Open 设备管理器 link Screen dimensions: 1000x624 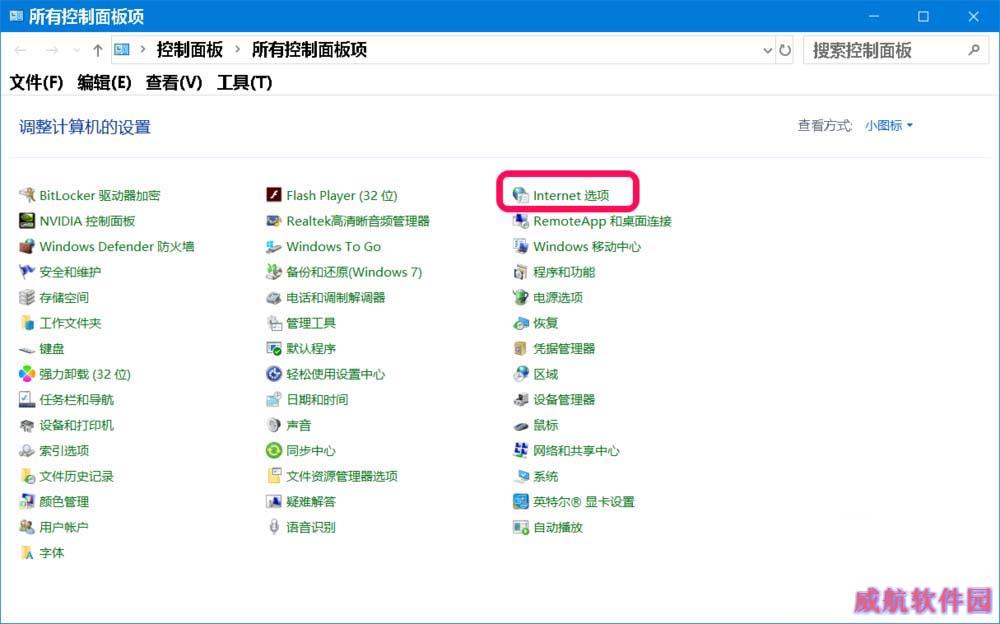(564, 399)
